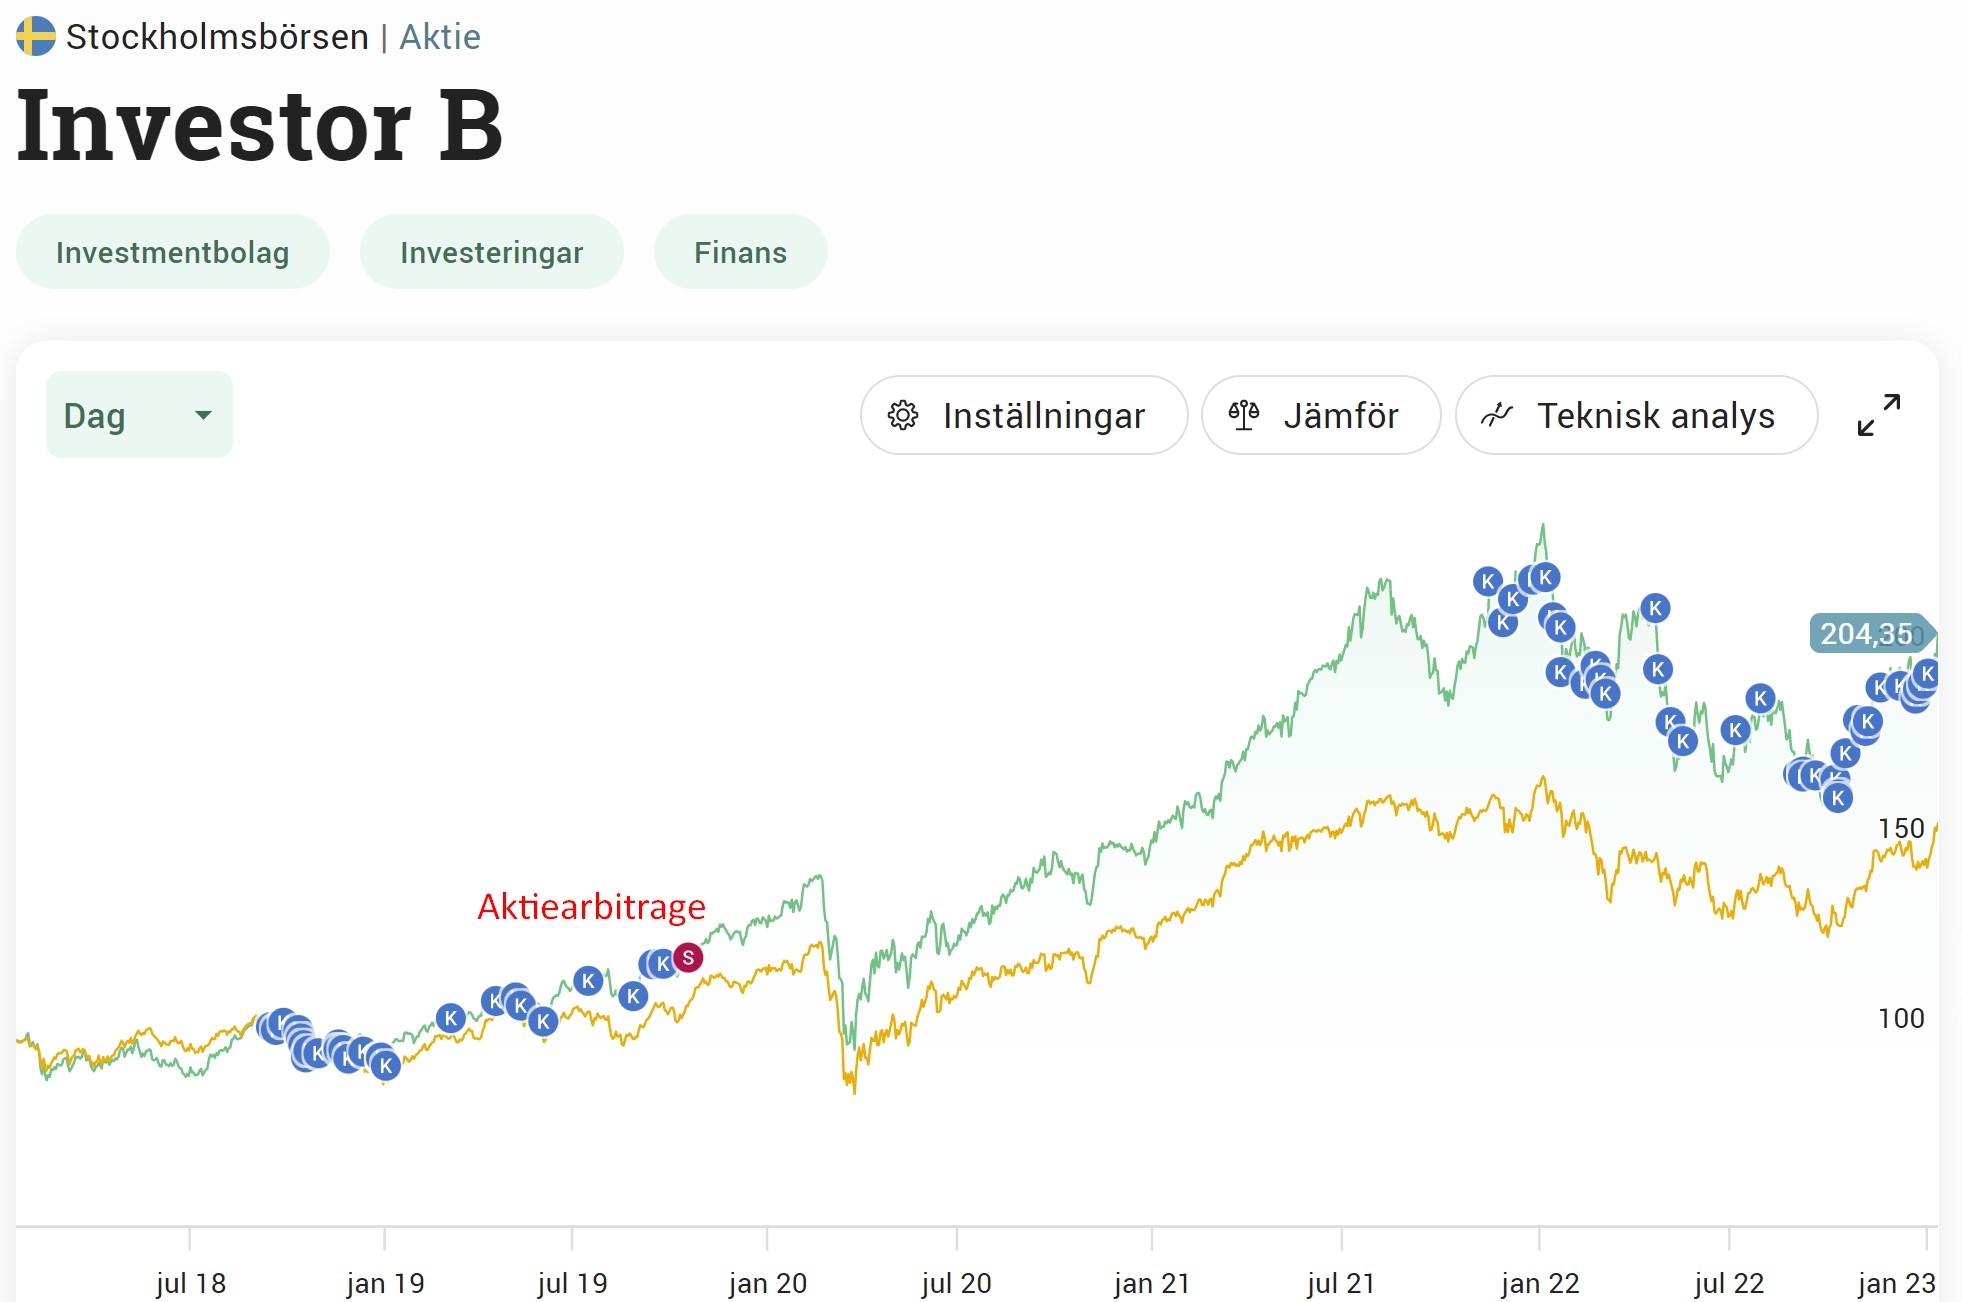Select the Finans tag
The width and height of the screenshot is (1962, 1302).
point(740,252)
